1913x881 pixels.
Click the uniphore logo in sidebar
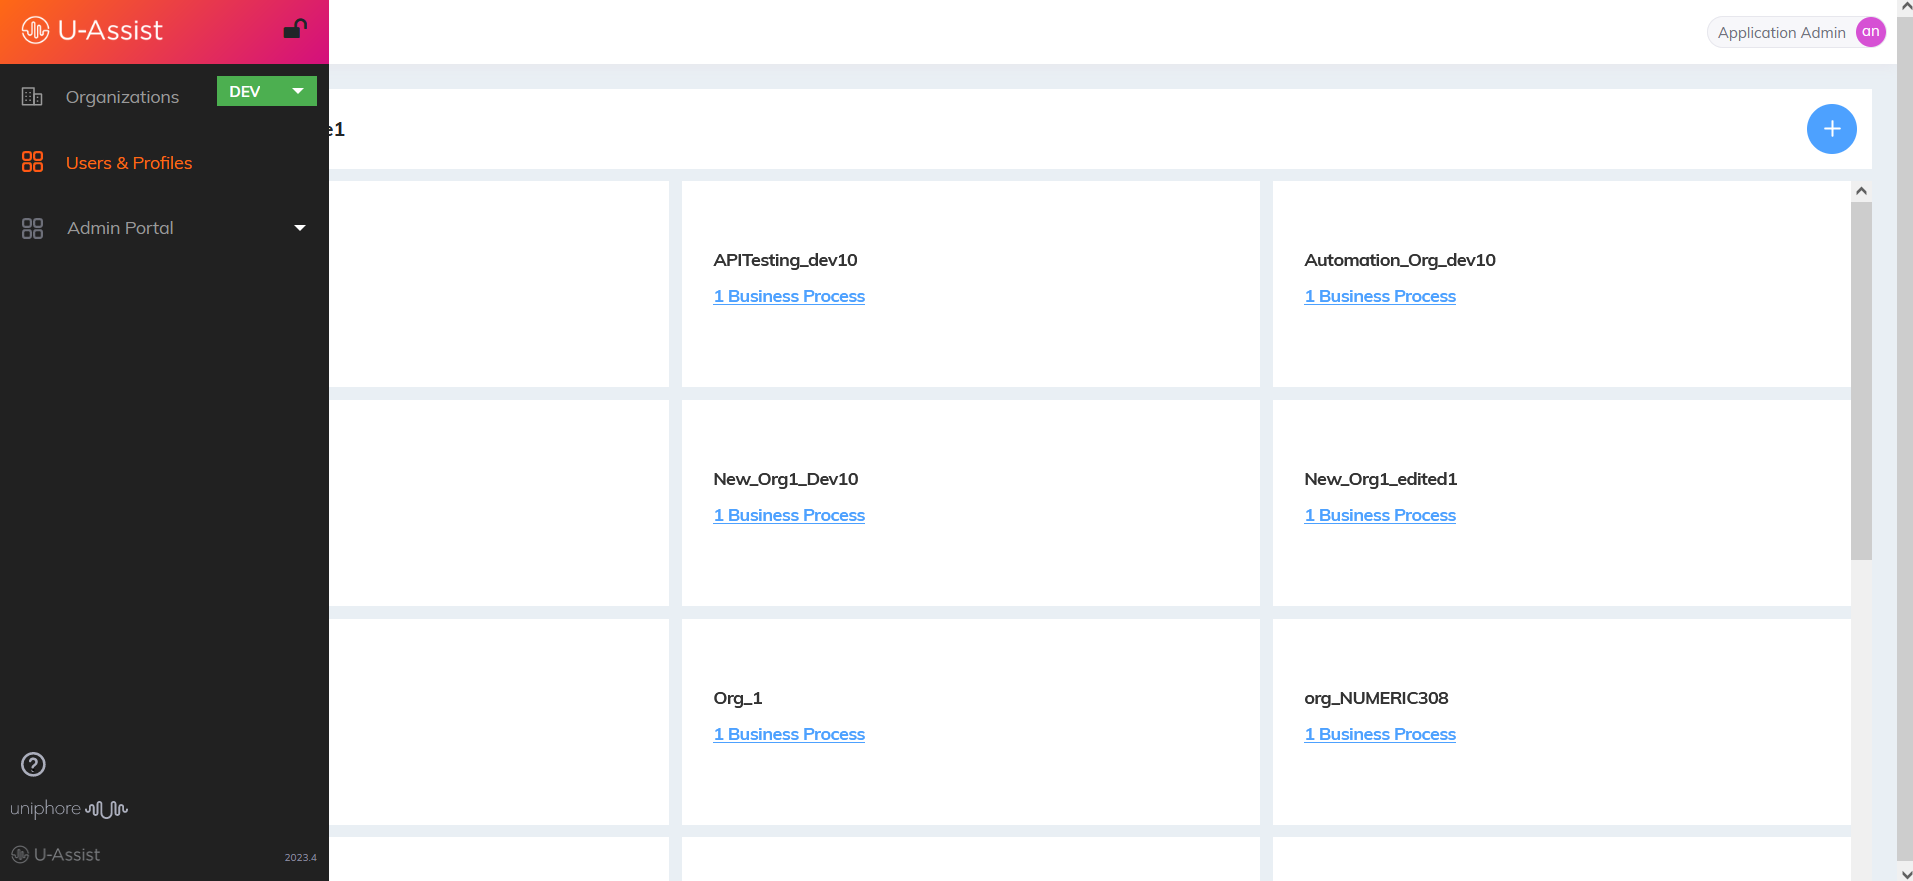click(x=69, y=808)
